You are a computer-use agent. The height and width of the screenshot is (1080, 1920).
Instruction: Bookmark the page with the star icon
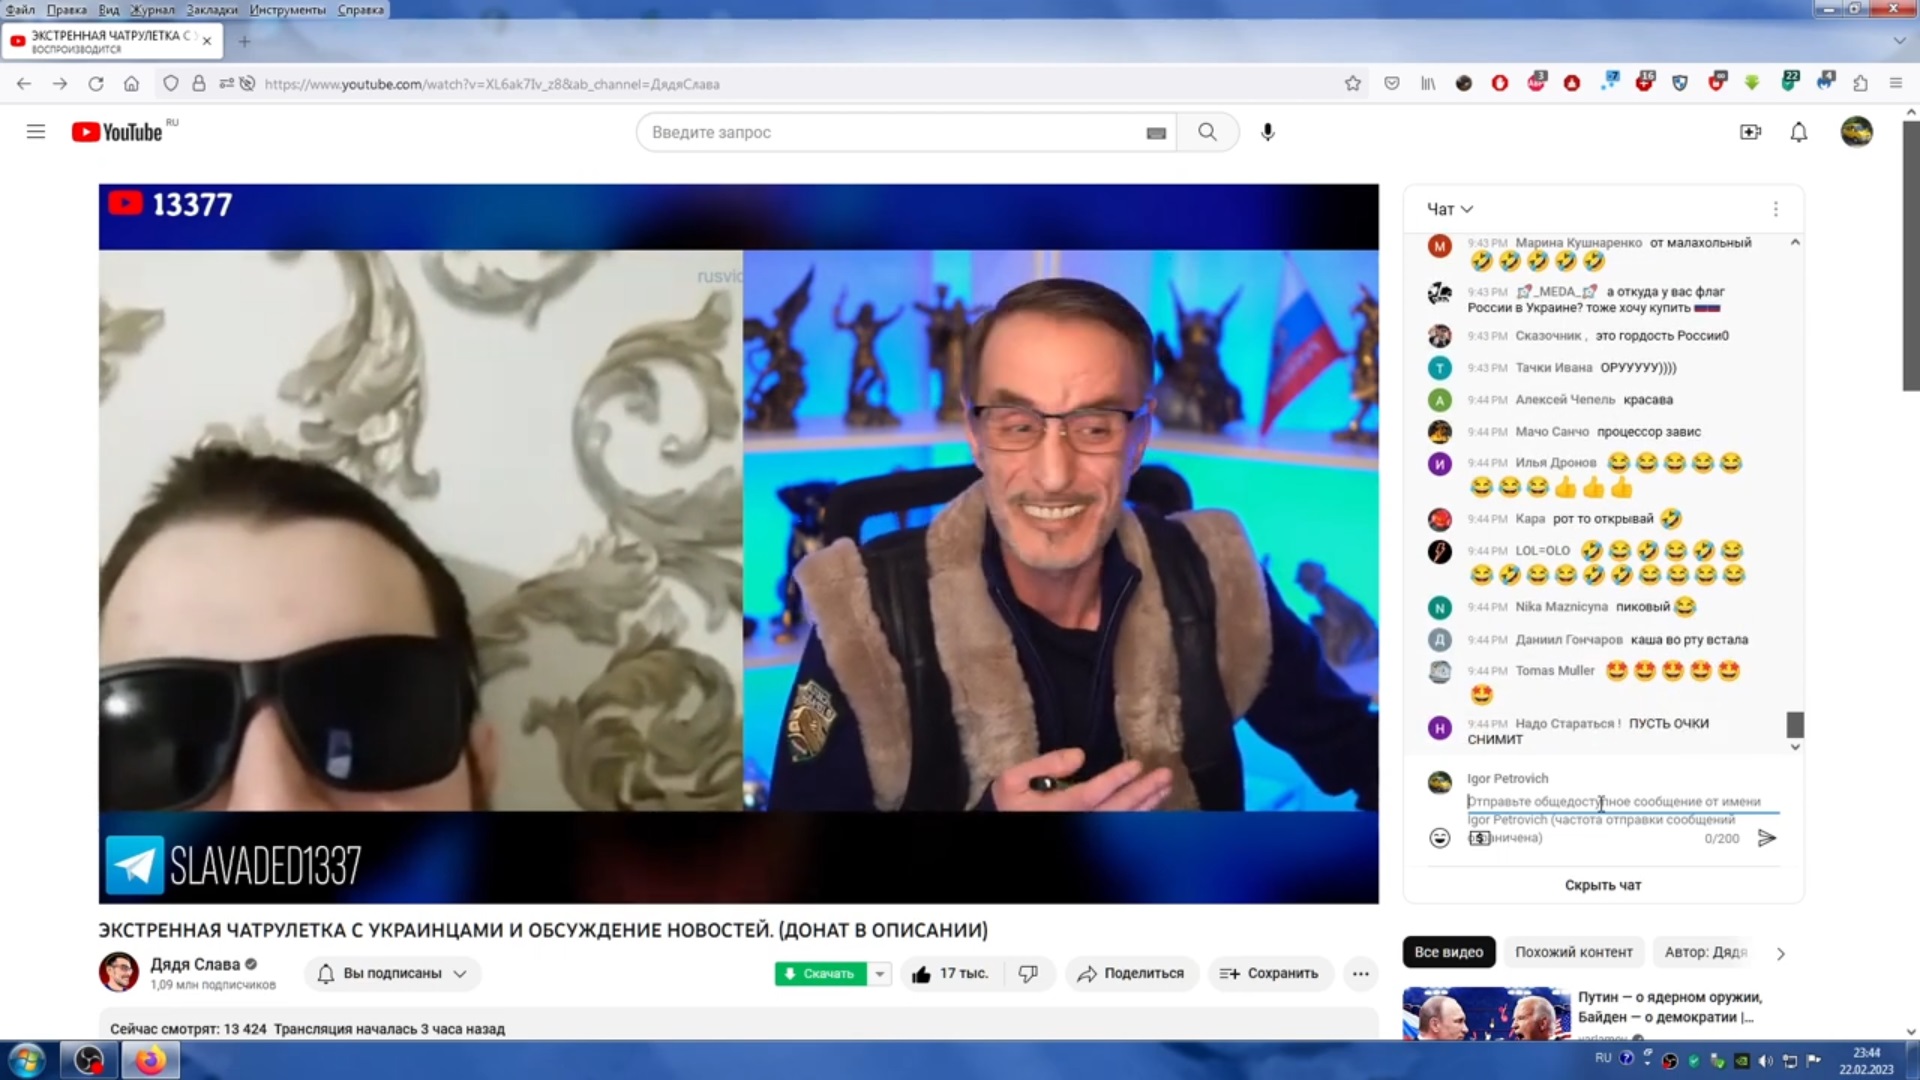1352,84
